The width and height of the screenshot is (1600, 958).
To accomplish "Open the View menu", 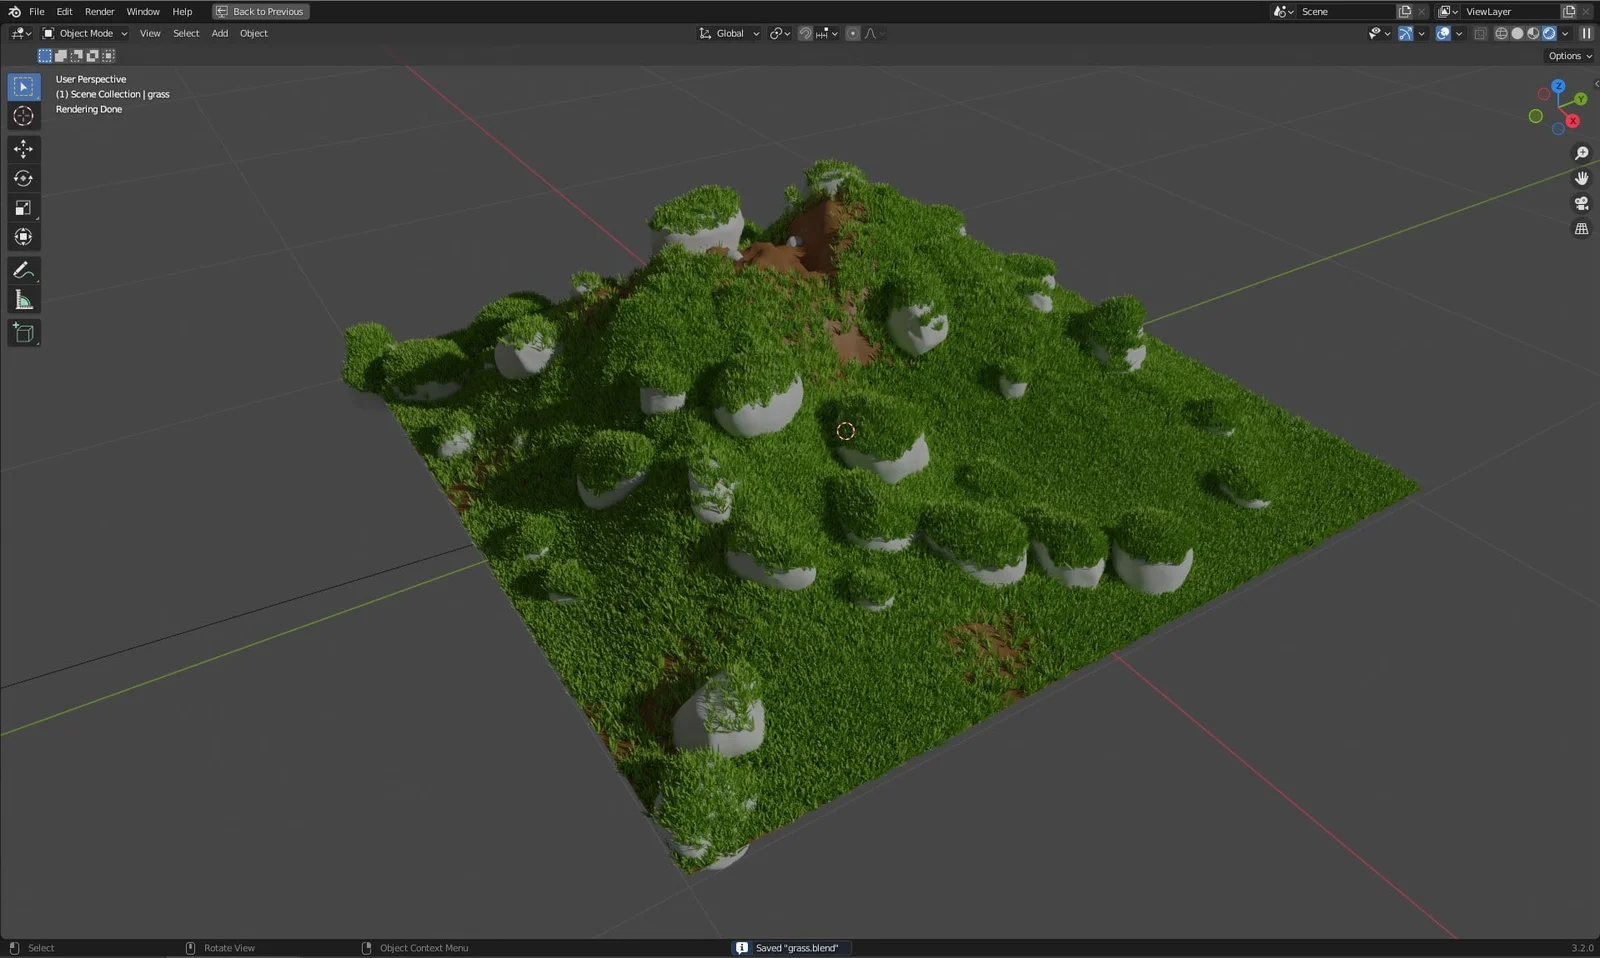I will (150, 33).
